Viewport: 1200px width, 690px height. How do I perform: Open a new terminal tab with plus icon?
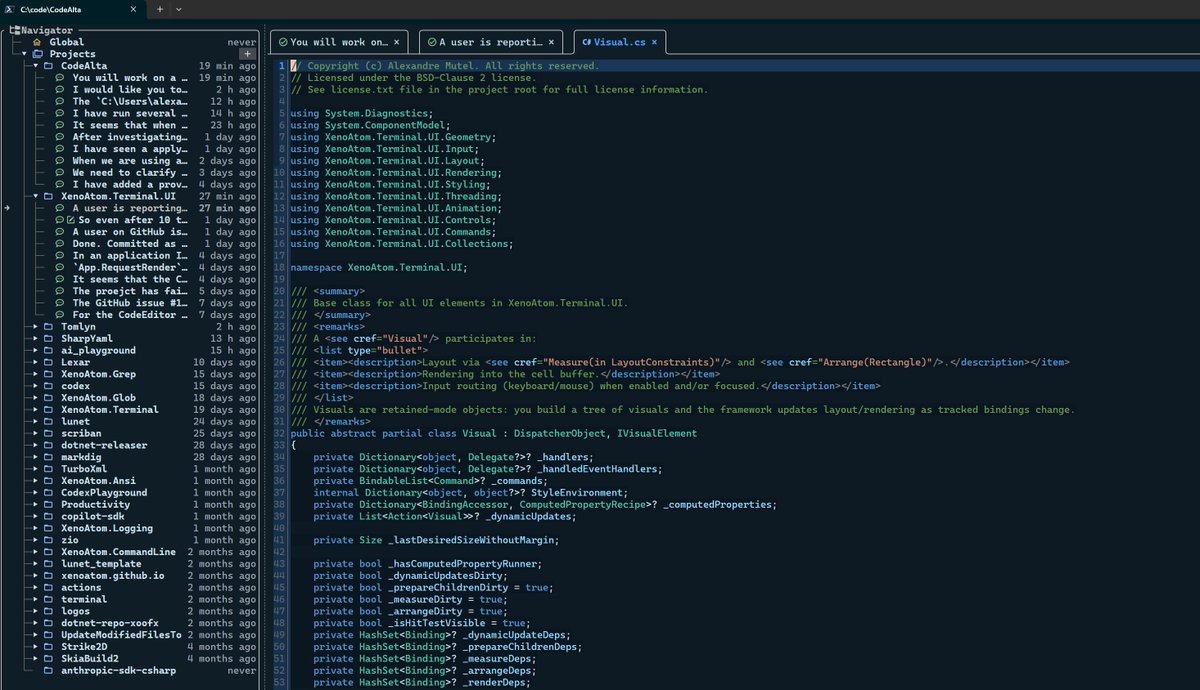coord(158,8)
